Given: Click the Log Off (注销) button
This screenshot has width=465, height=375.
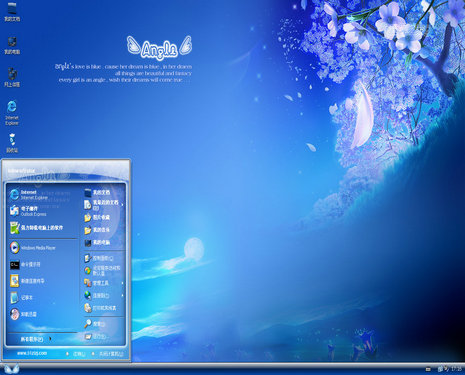Looking at the screenshot, I should coord(76,354).
